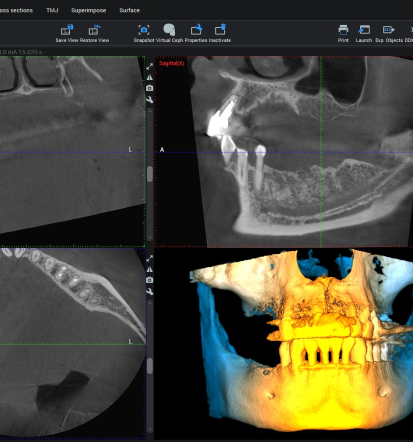Click the Launch toolbar icon

coord(364,30)
